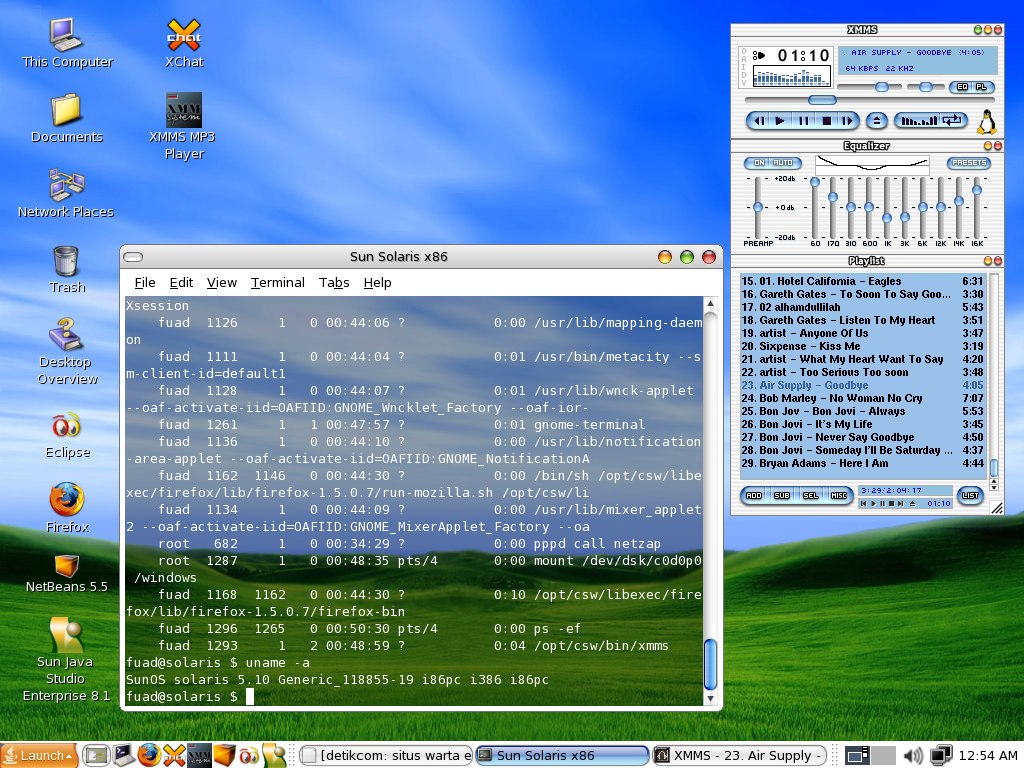1024x768 pixels.
Task: Open the SEL menu in the playlist editor
Action: point(810,495)
